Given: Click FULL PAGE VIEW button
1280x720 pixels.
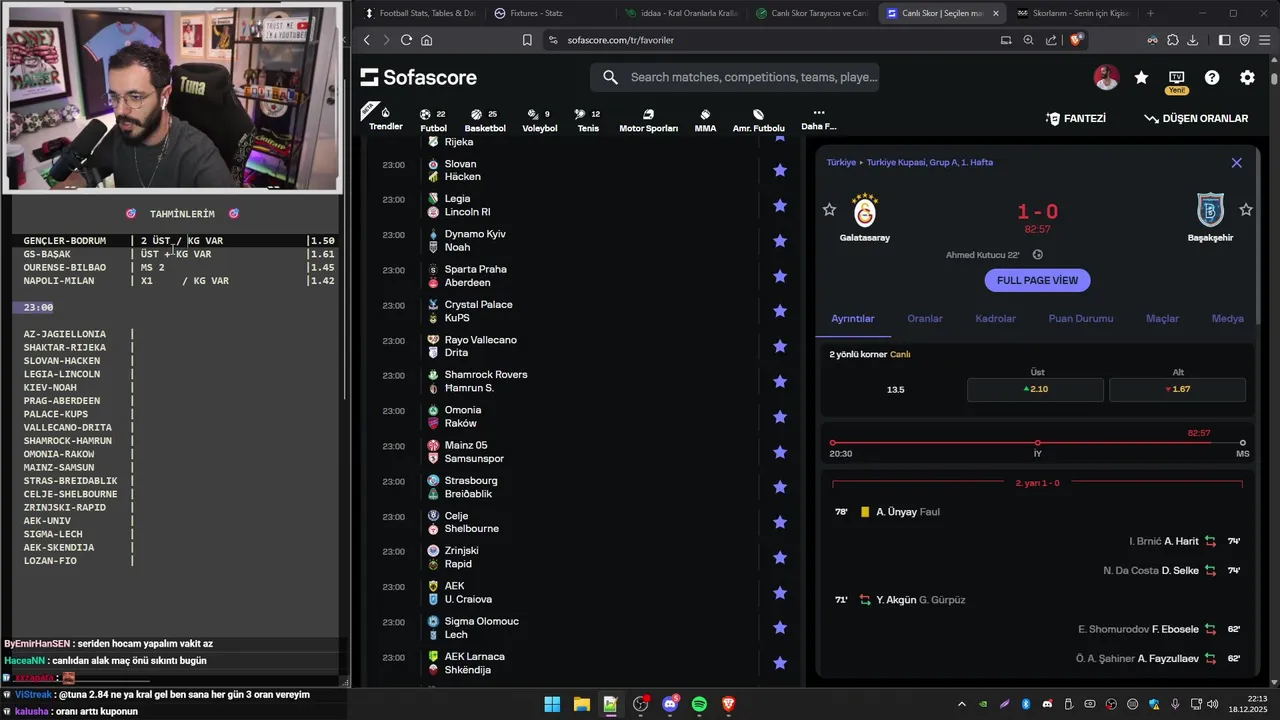Looking at the screenshot, I should (1037, 280).
